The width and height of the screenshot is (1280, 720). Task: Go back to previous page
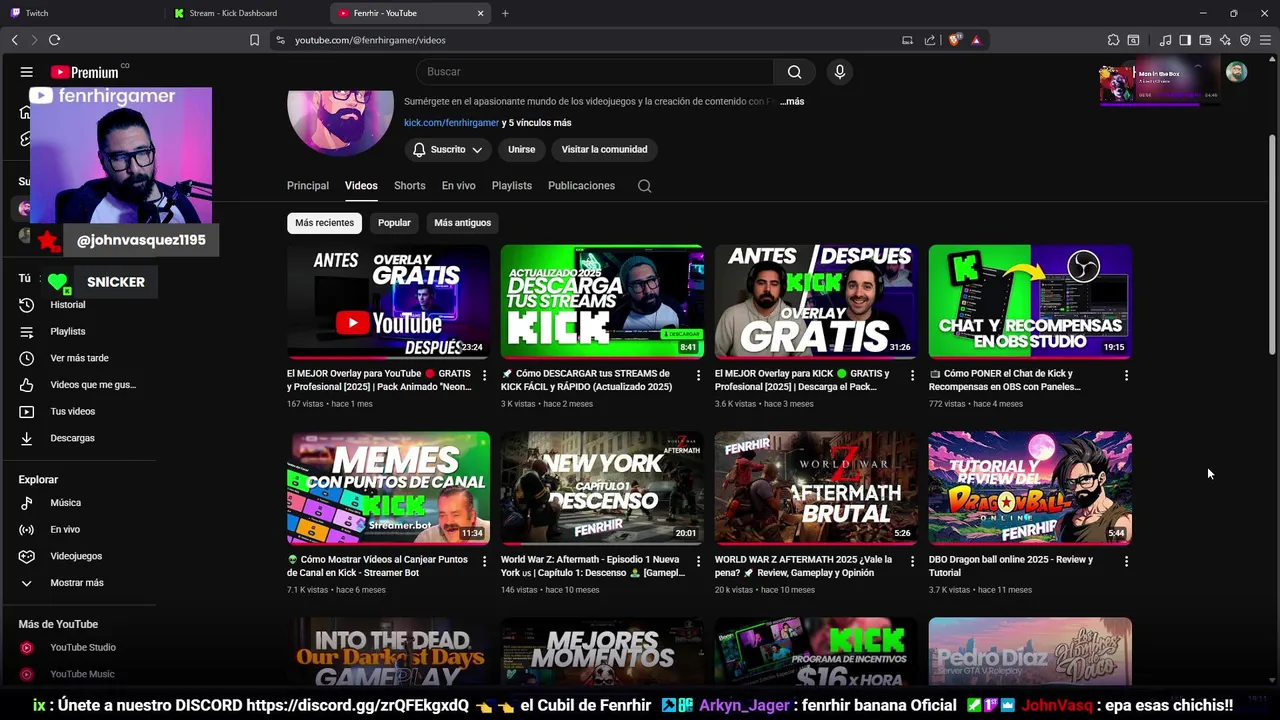pyautogui.click(x=14, y=40)
